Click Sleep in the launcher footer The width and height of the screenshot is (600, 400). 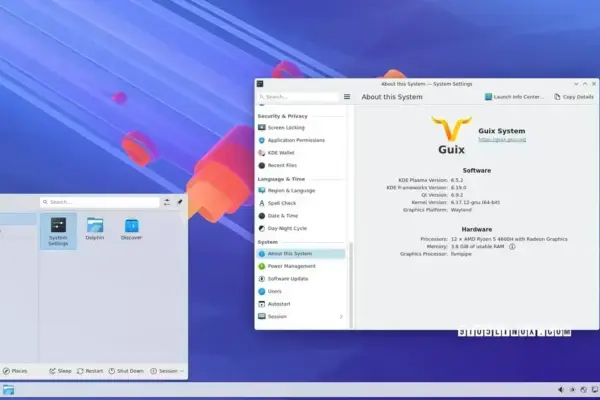pos(60,371)
